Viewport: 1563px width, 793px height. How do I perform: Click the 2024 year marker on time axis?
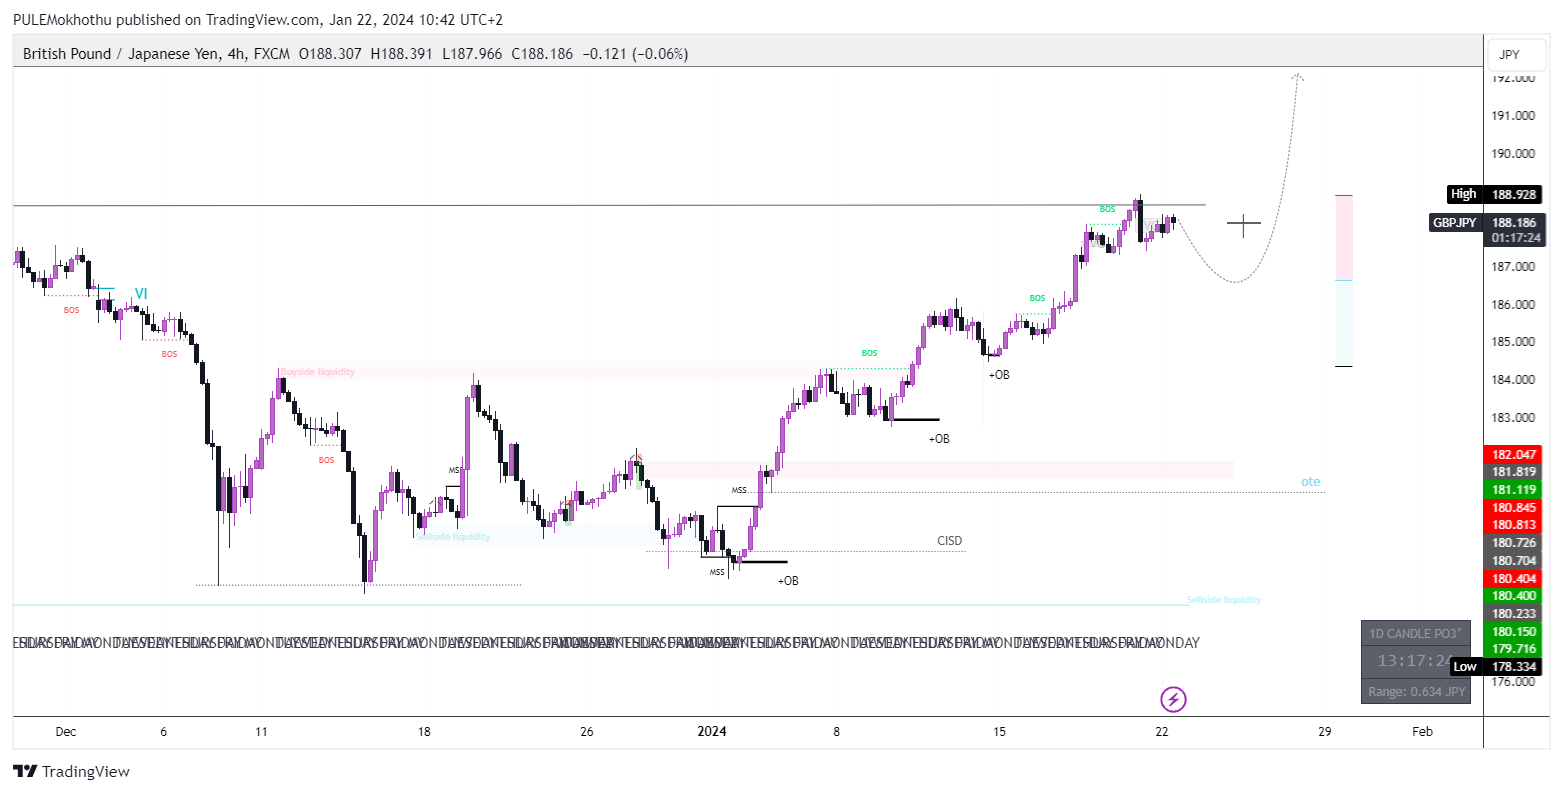point(711,732)
